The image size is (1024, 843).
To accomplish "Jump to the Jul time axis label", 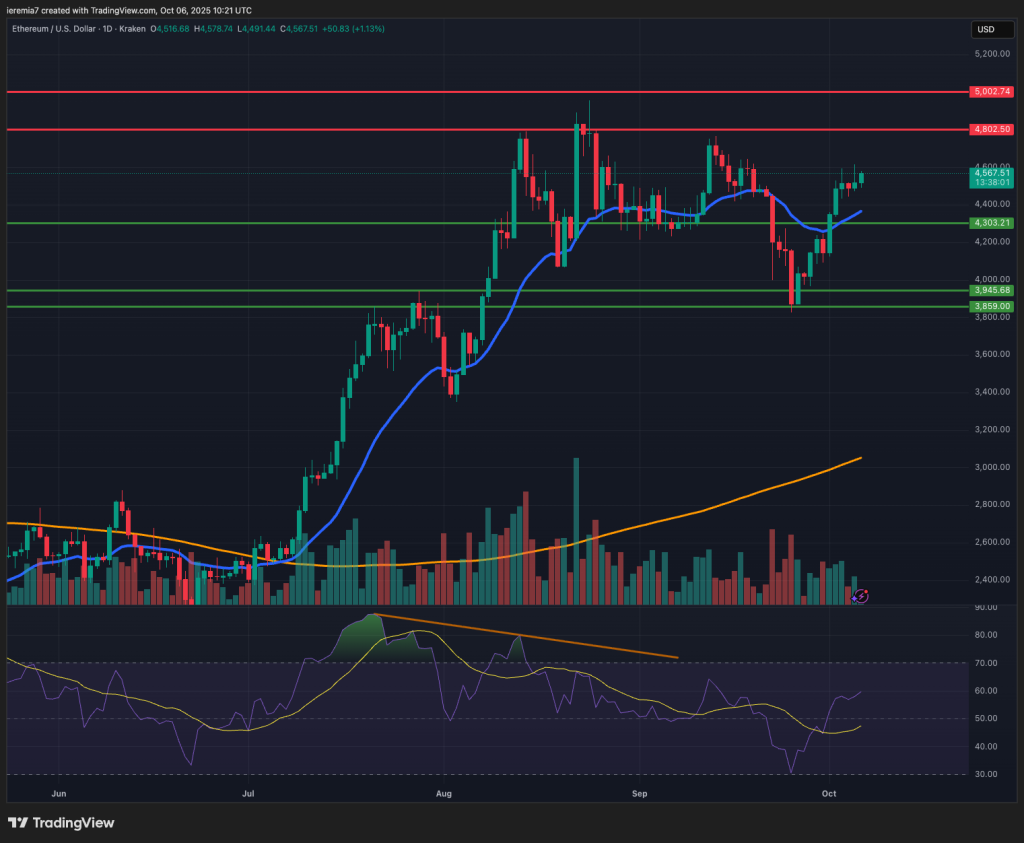I will [246, 793].
